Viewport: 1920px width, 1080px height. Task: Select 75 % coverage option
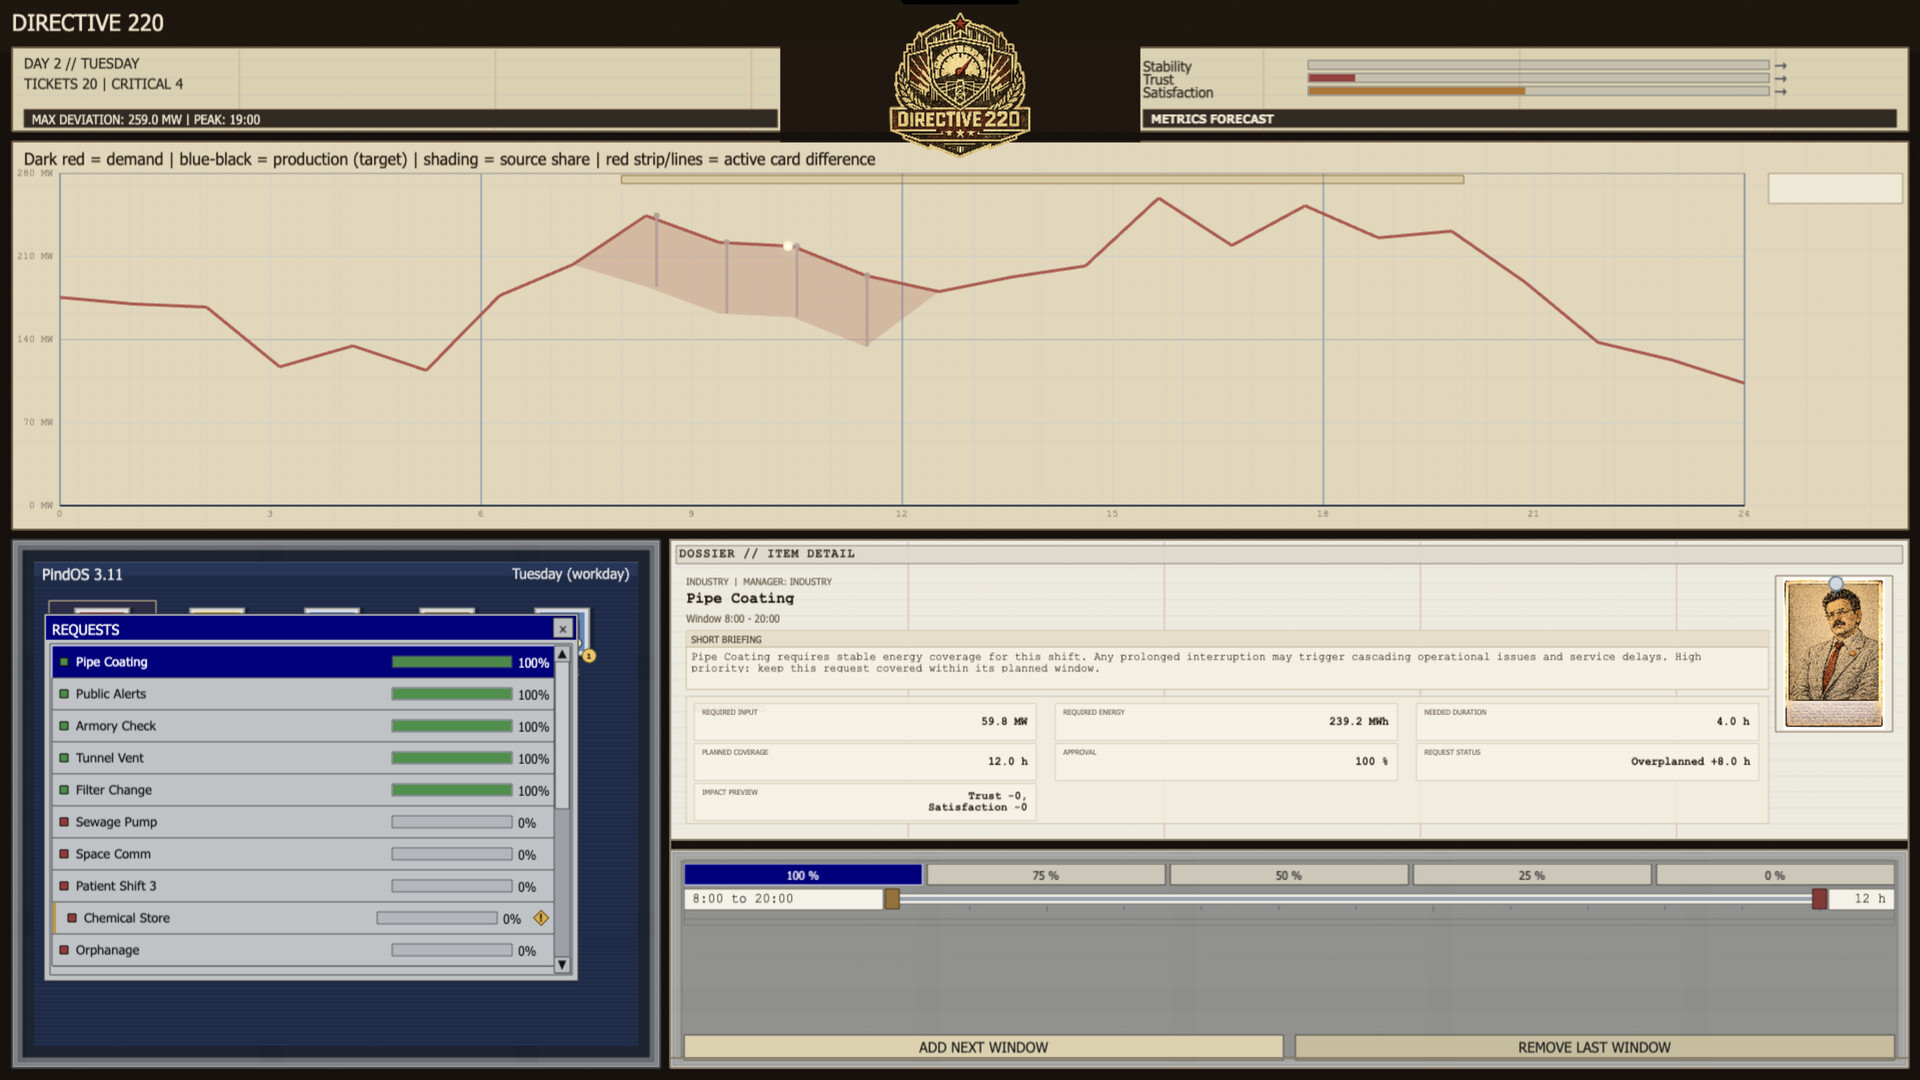(1045, 875)
